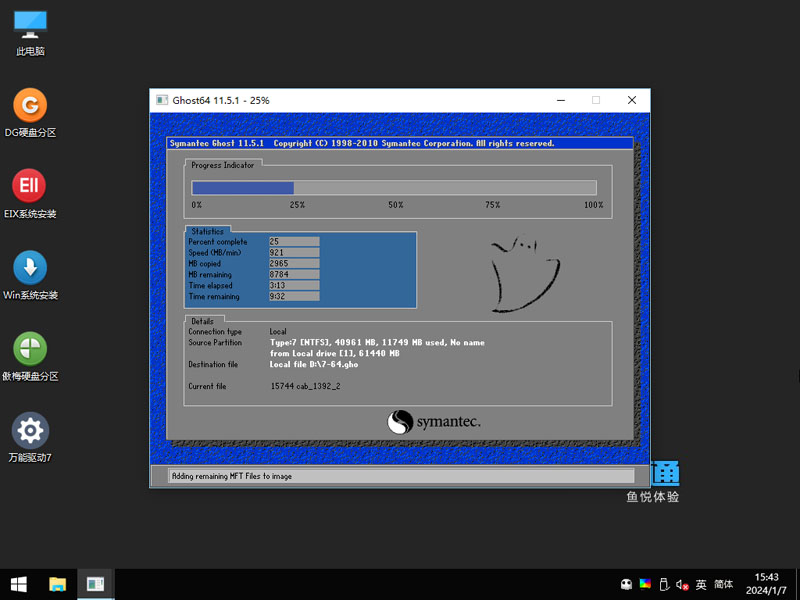
Task: Click the "from Local drive [1], 61440 MB" line
Action: pos(335,354)
